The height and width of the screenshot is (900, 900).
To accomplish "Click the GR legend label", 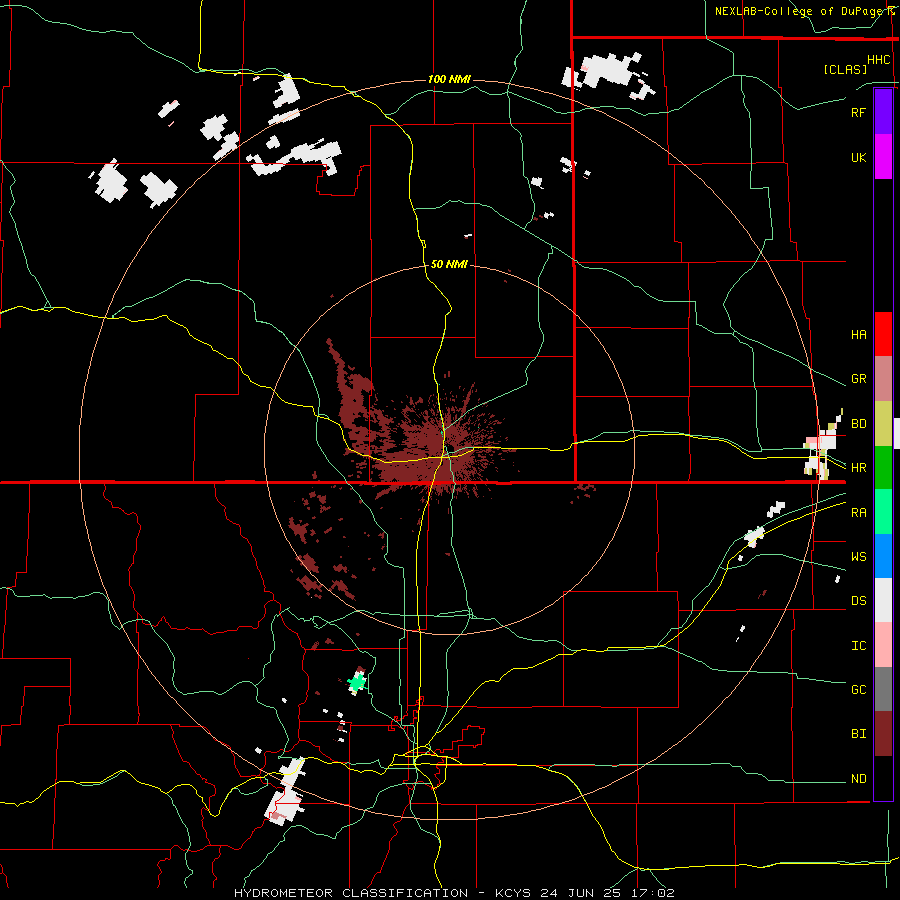I will 858,379.
